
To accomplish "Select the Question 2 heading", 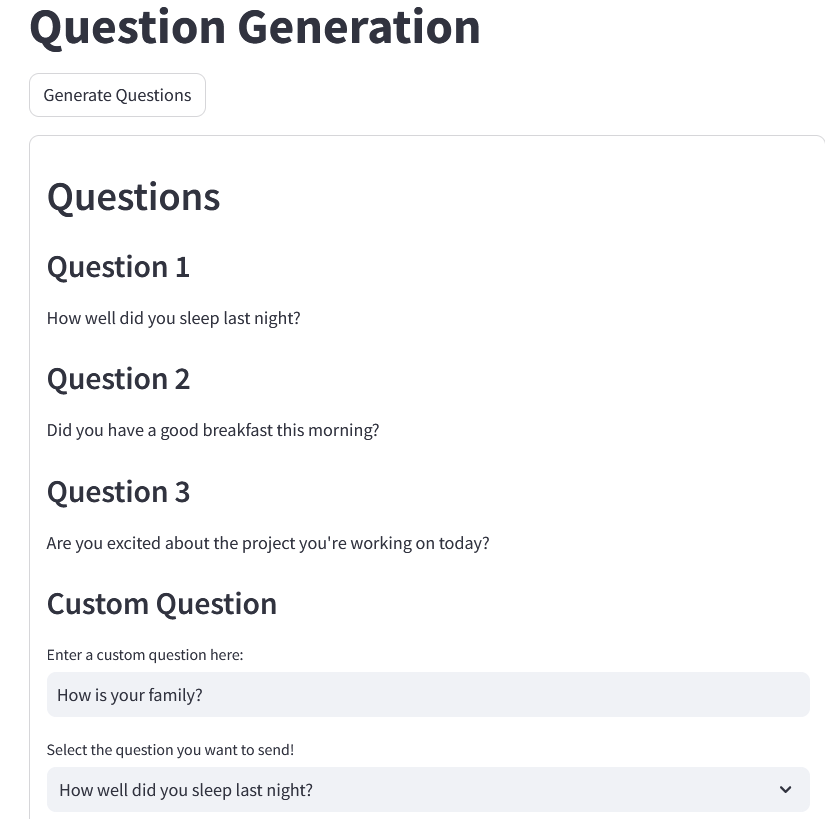I will (x=118, y=379).
